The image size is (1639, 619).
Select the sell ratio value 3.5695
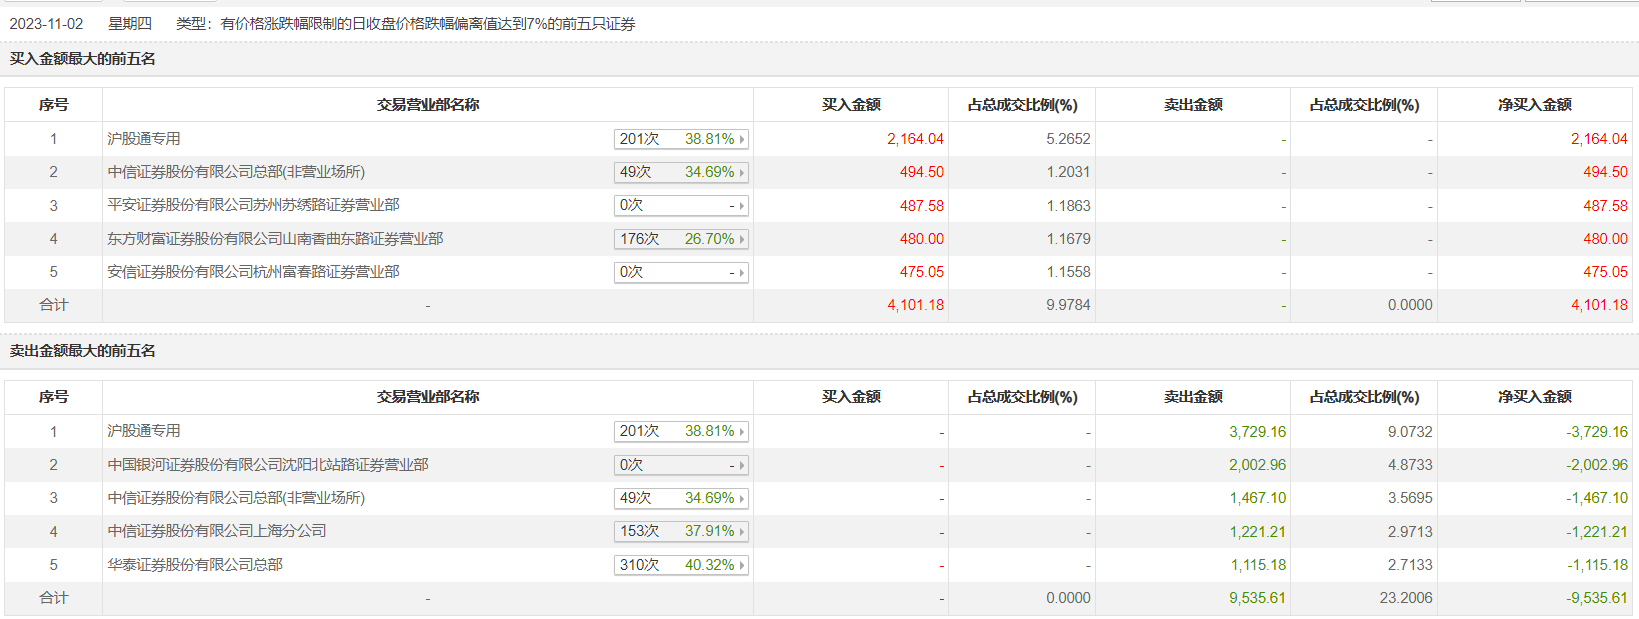pyautogui.click(x=1410, y=498)
